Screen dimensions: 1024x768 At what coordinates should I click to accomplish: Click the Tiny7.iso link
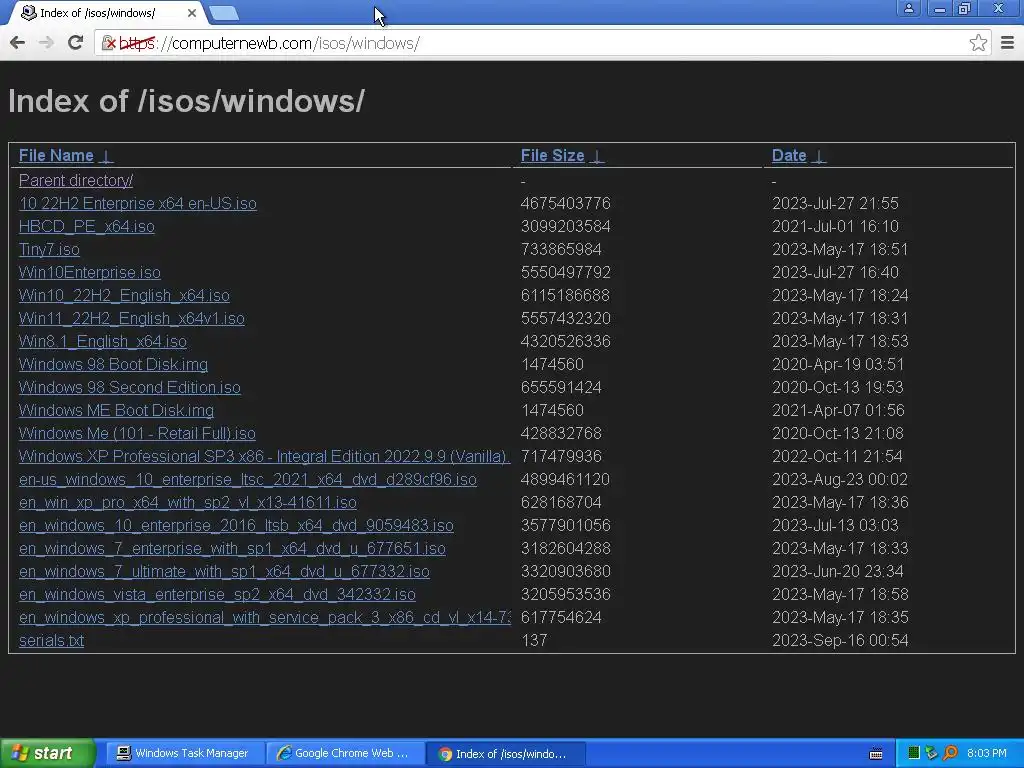[x=50, y=249]
